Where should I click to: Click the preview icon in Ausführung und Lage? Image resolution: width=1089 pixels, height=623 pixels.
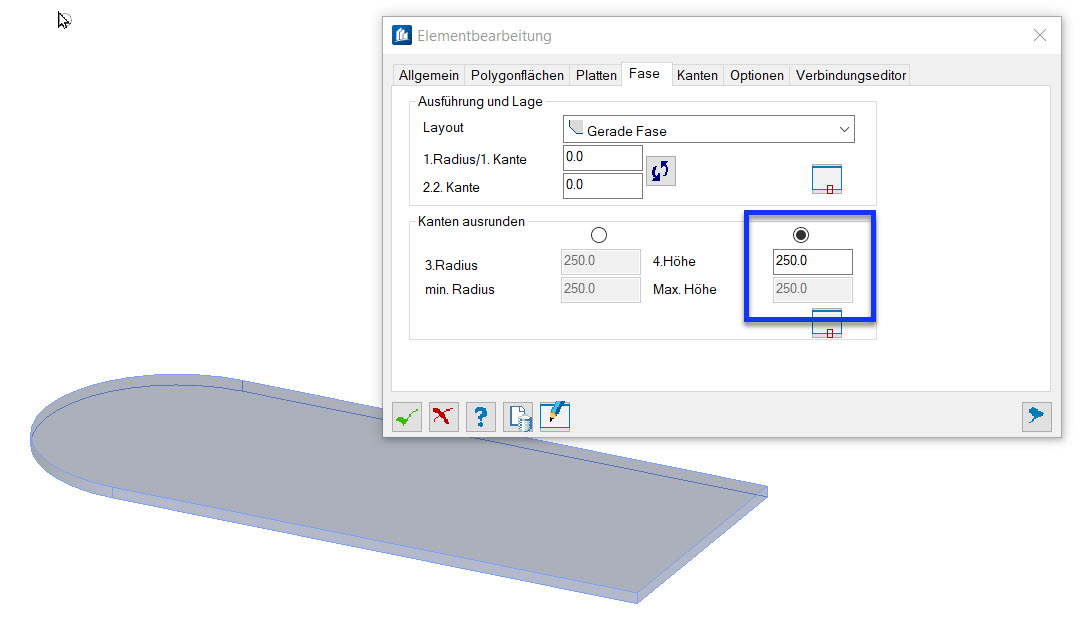click(x=826, y=179)
